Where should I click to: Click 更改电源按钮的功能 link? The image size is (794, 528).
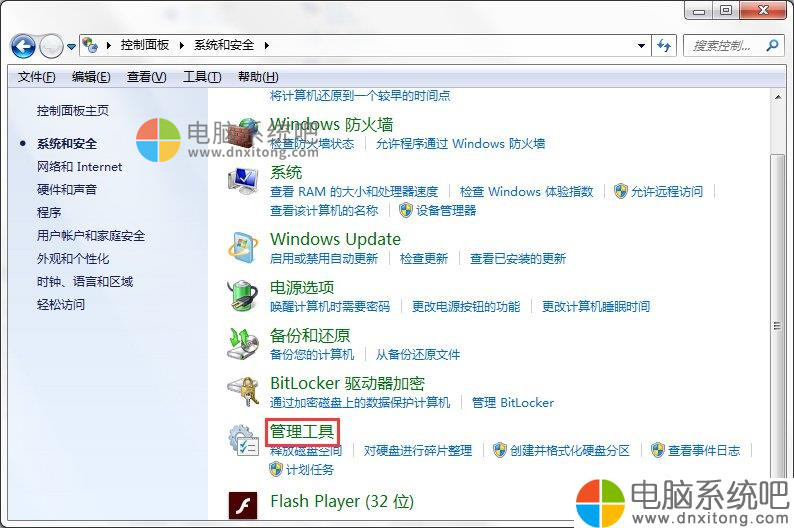[466, 307]
